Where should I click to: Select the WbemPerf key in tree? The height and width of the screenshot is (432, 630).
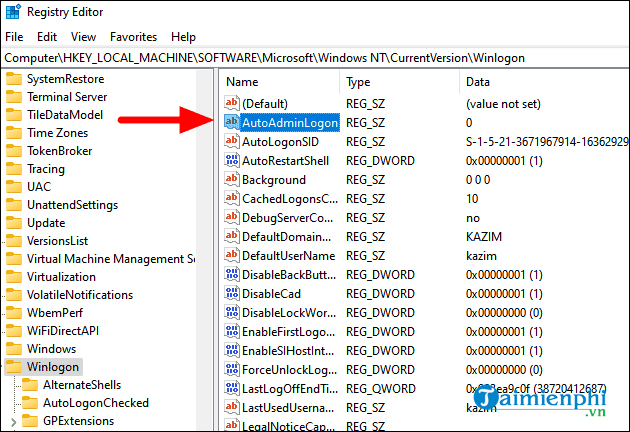click(x=55, y=313)
